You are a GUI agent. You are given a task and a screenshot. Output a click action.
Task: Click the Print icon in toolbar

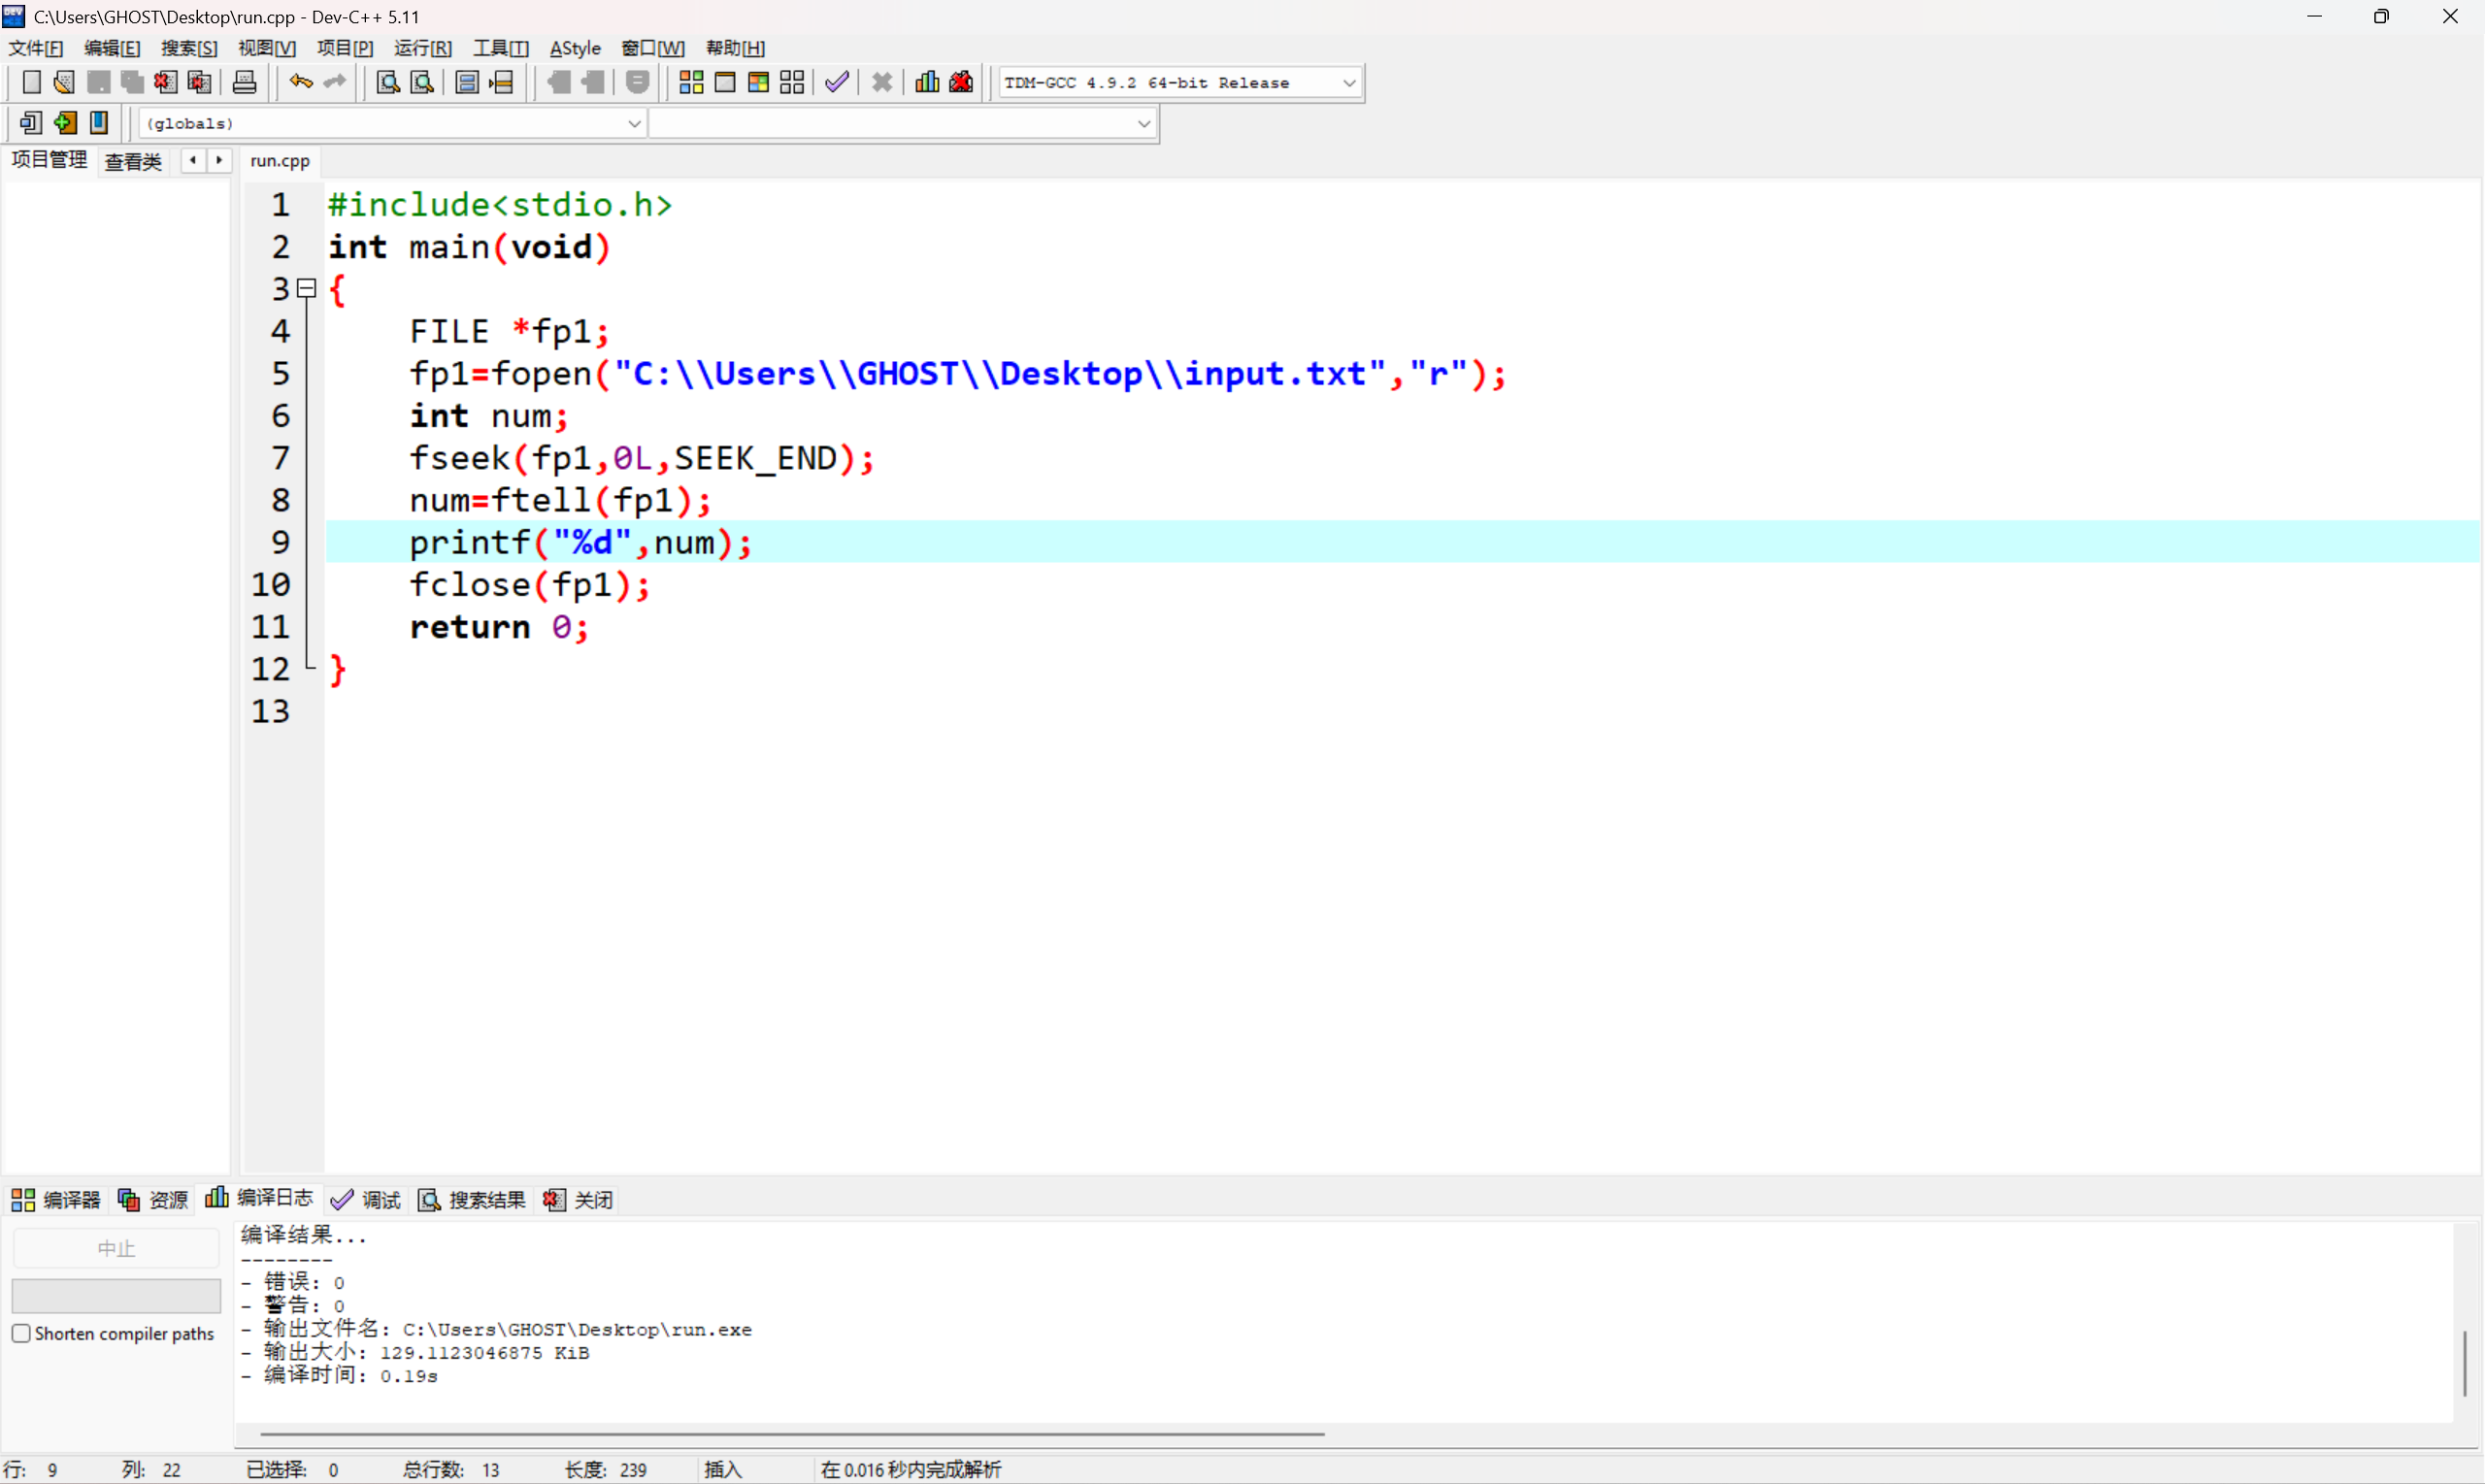tap(244, 82)
